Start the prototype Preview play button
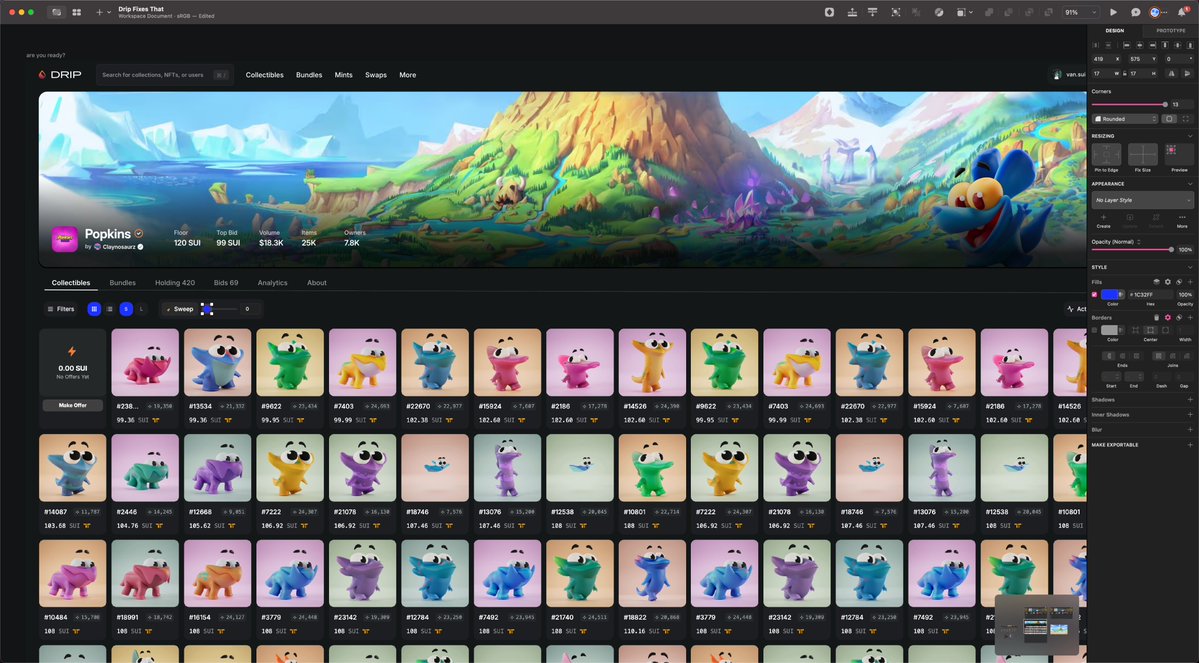This screenshot has width=1199, height=663. coord(1113,12)
